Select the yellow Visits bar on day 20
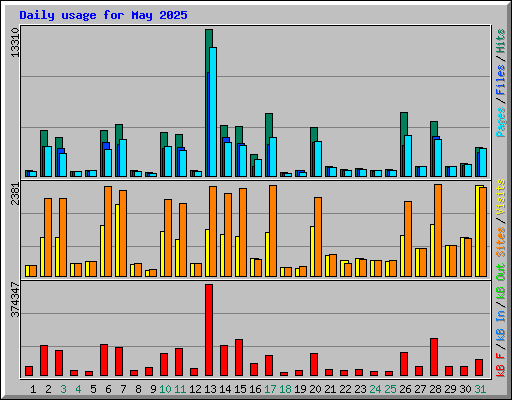This screenshot has width=512, height=400. [x=312, y=251]
